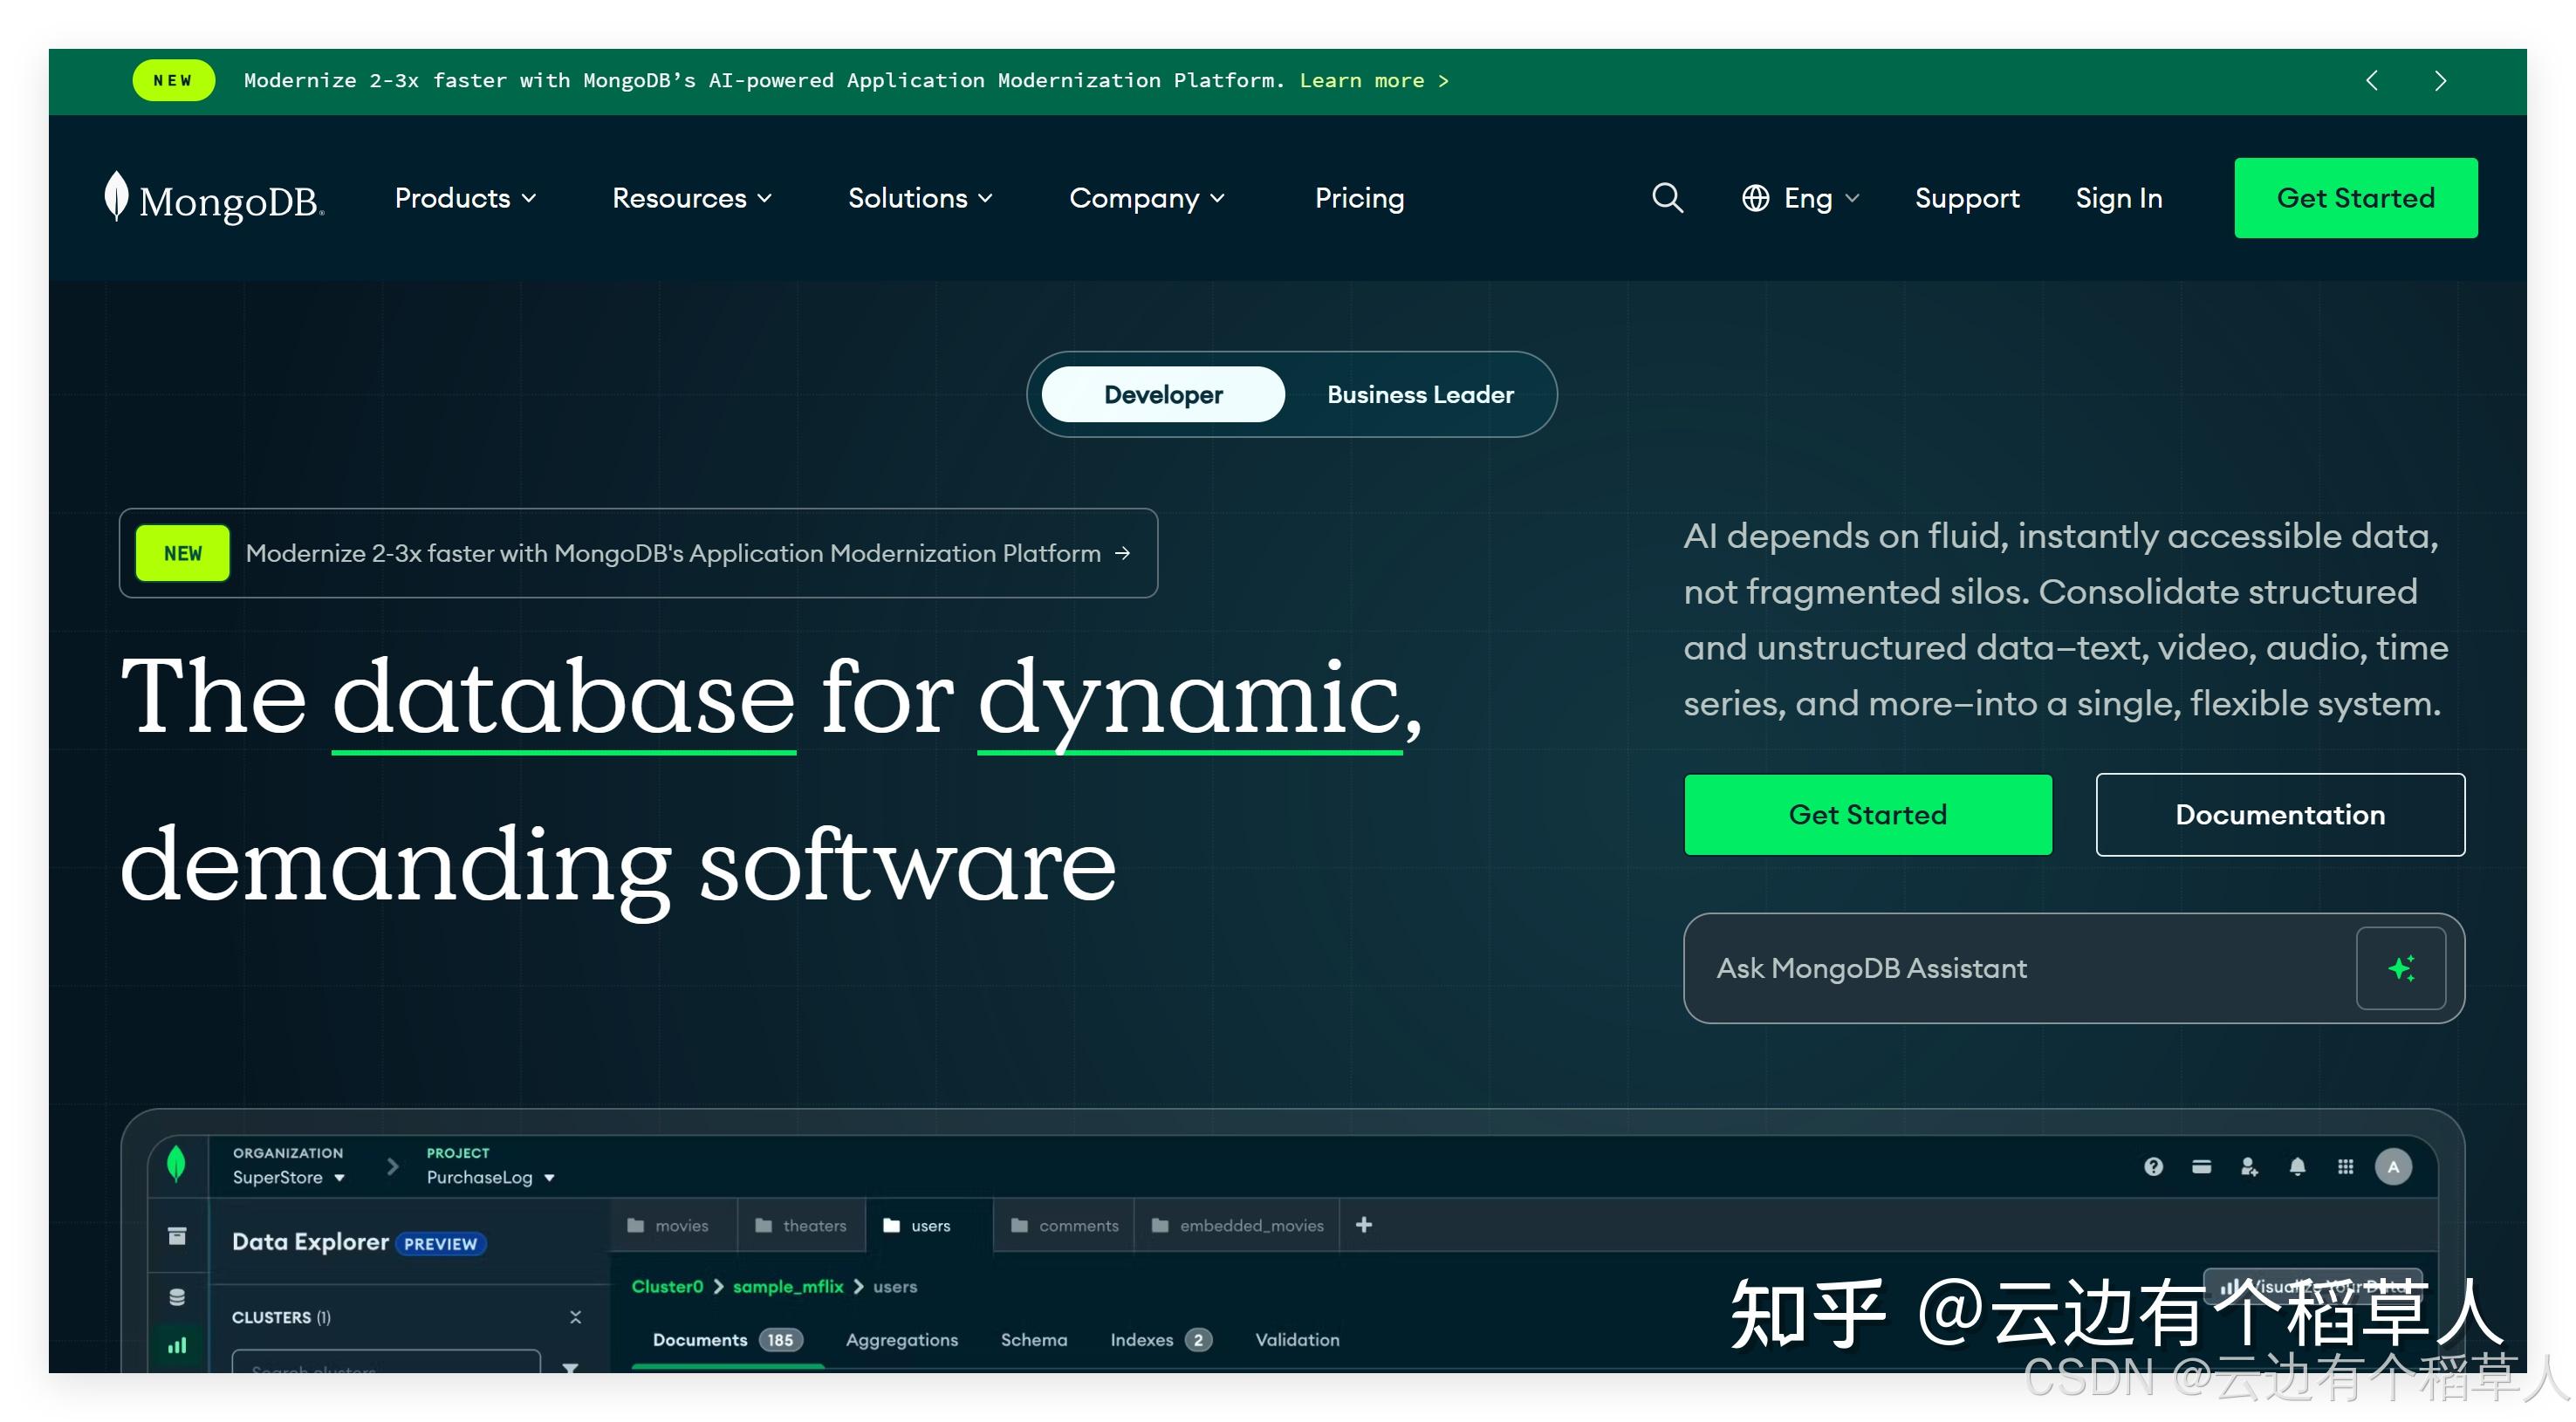
Task: Click the notifications bell icon
Action: pos(2297,1166)
